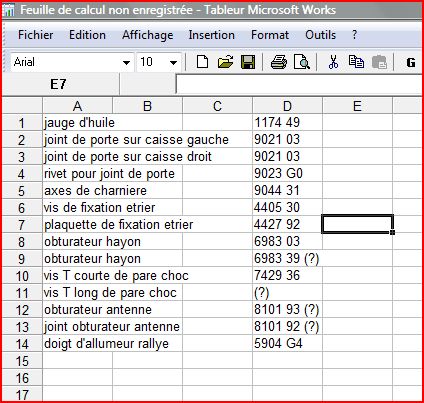Expand the Arial font dropdown
This screenshot has width=424, height=403.
tap(126, 62)
